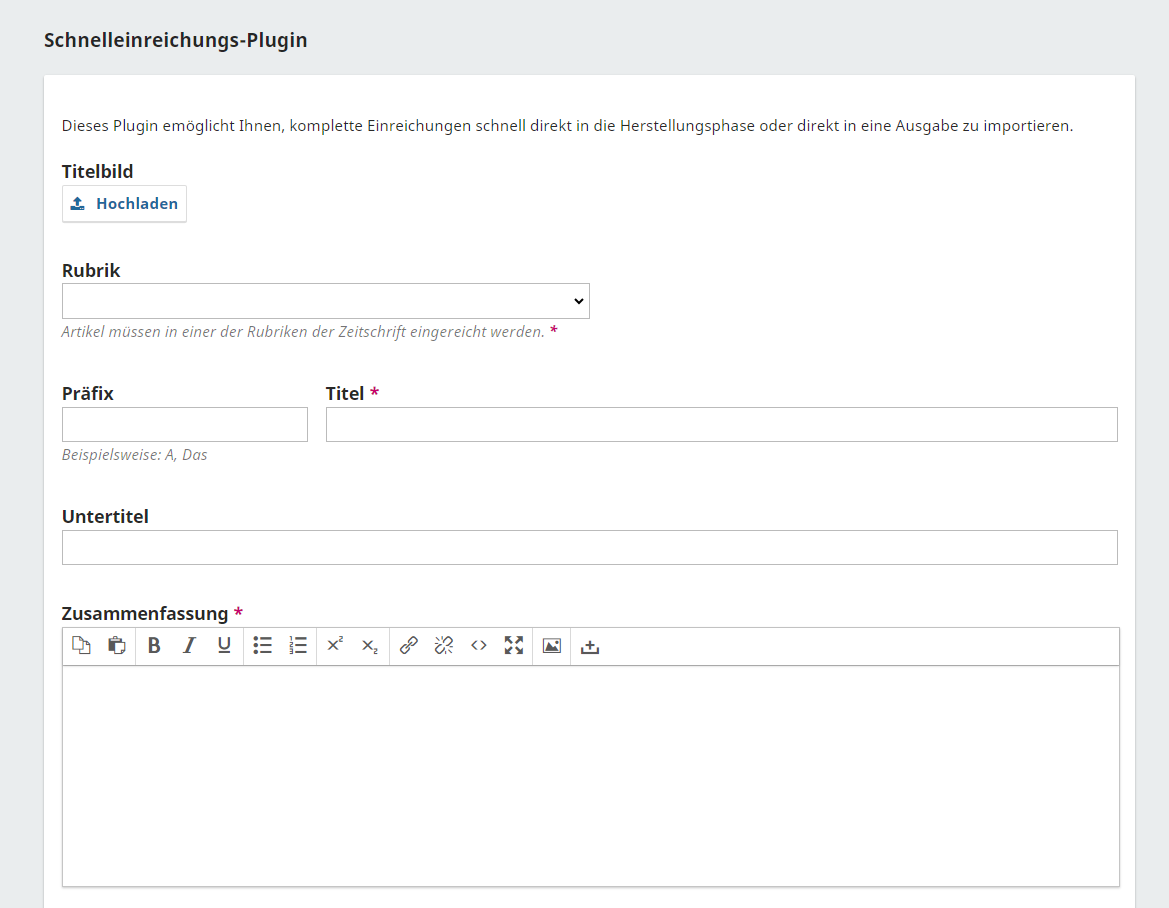Click the Untertitel input field

[x=589, y=548]
